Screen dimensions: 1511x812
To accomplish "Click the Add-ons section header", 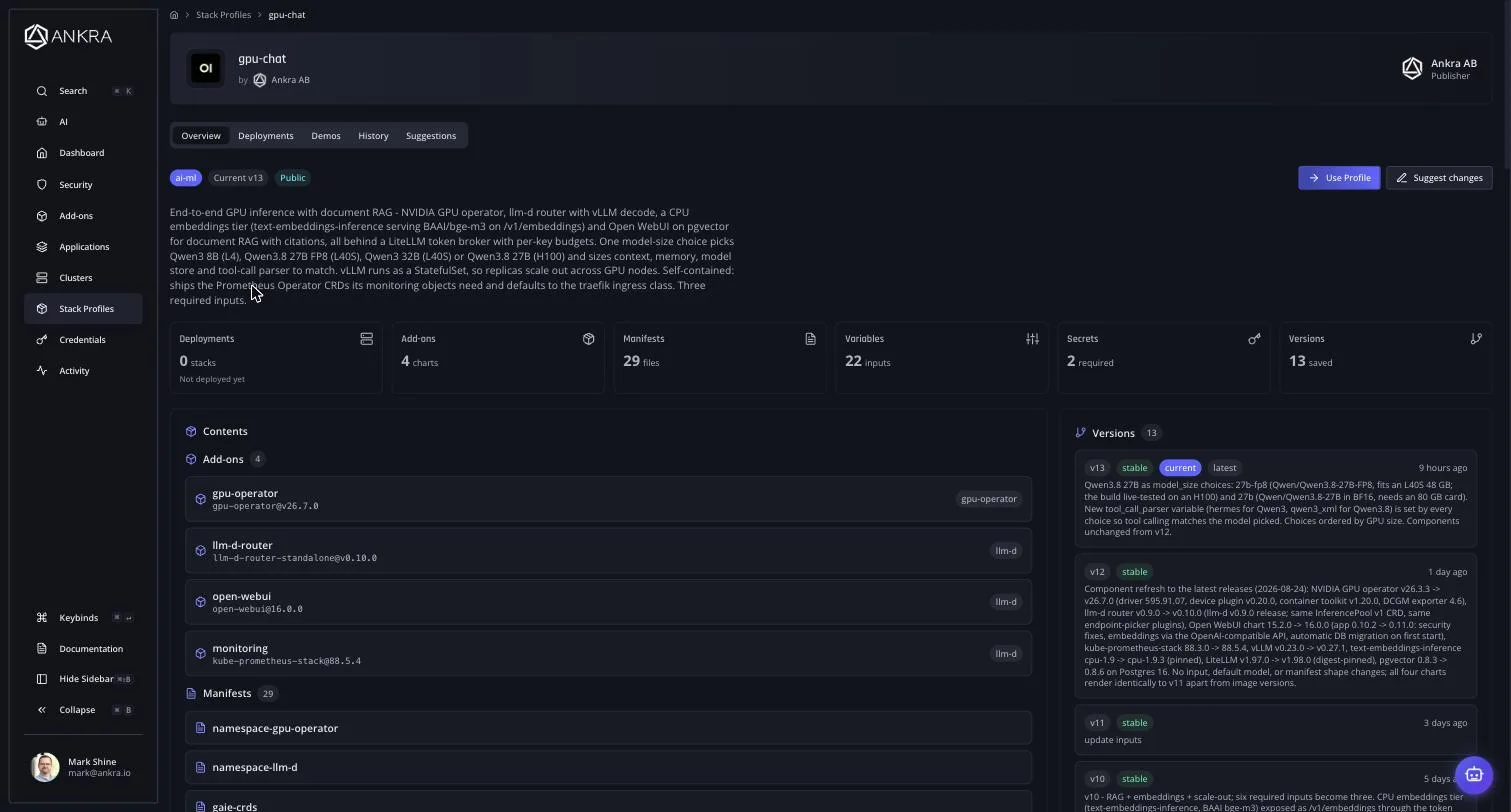I will (x=223, y=459).
